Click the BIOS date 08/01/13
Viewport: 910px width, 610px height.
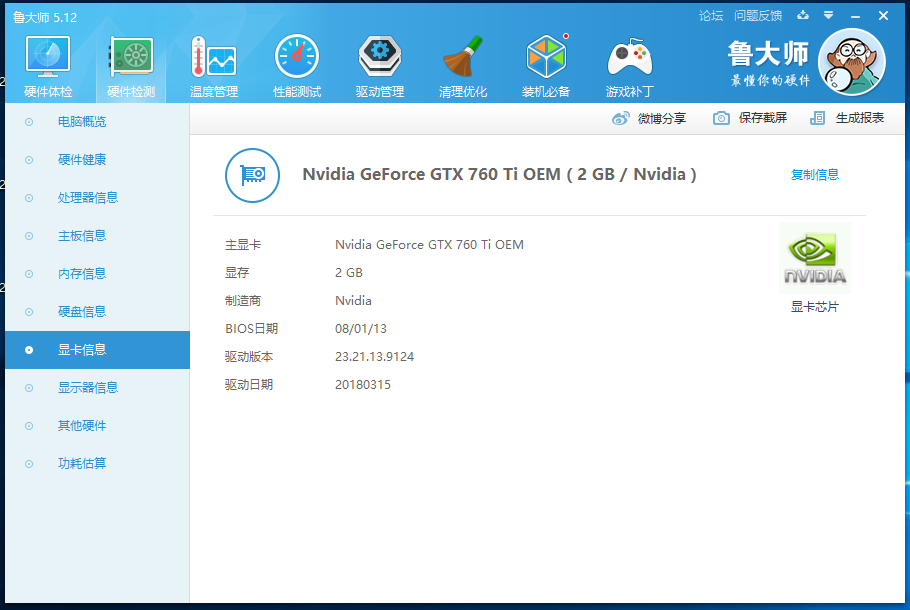(360, 329)
